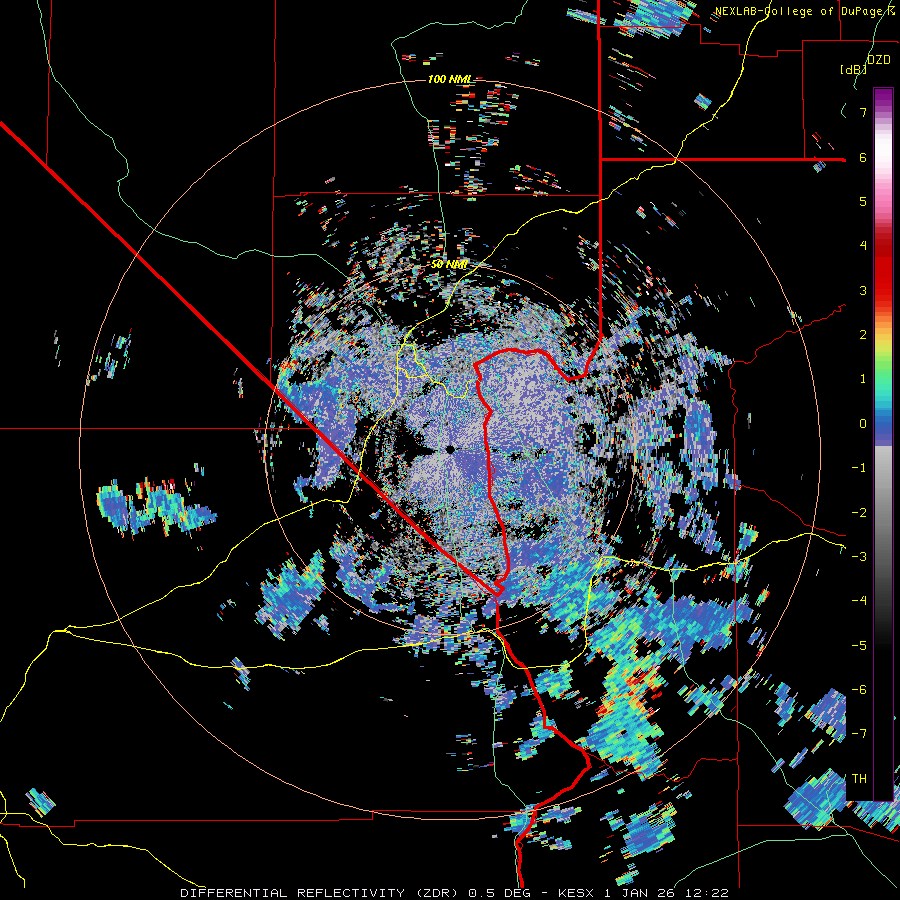
Task: Click the "1" tick label on the color scale
Action: pyautogui.click(x=863, y=379)
